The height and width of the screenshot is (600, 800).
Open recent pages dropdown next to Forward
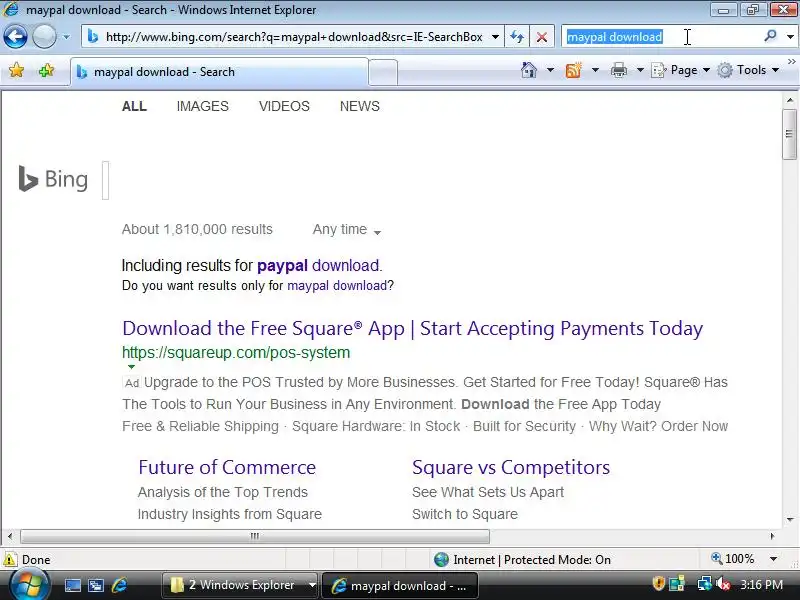66,37
